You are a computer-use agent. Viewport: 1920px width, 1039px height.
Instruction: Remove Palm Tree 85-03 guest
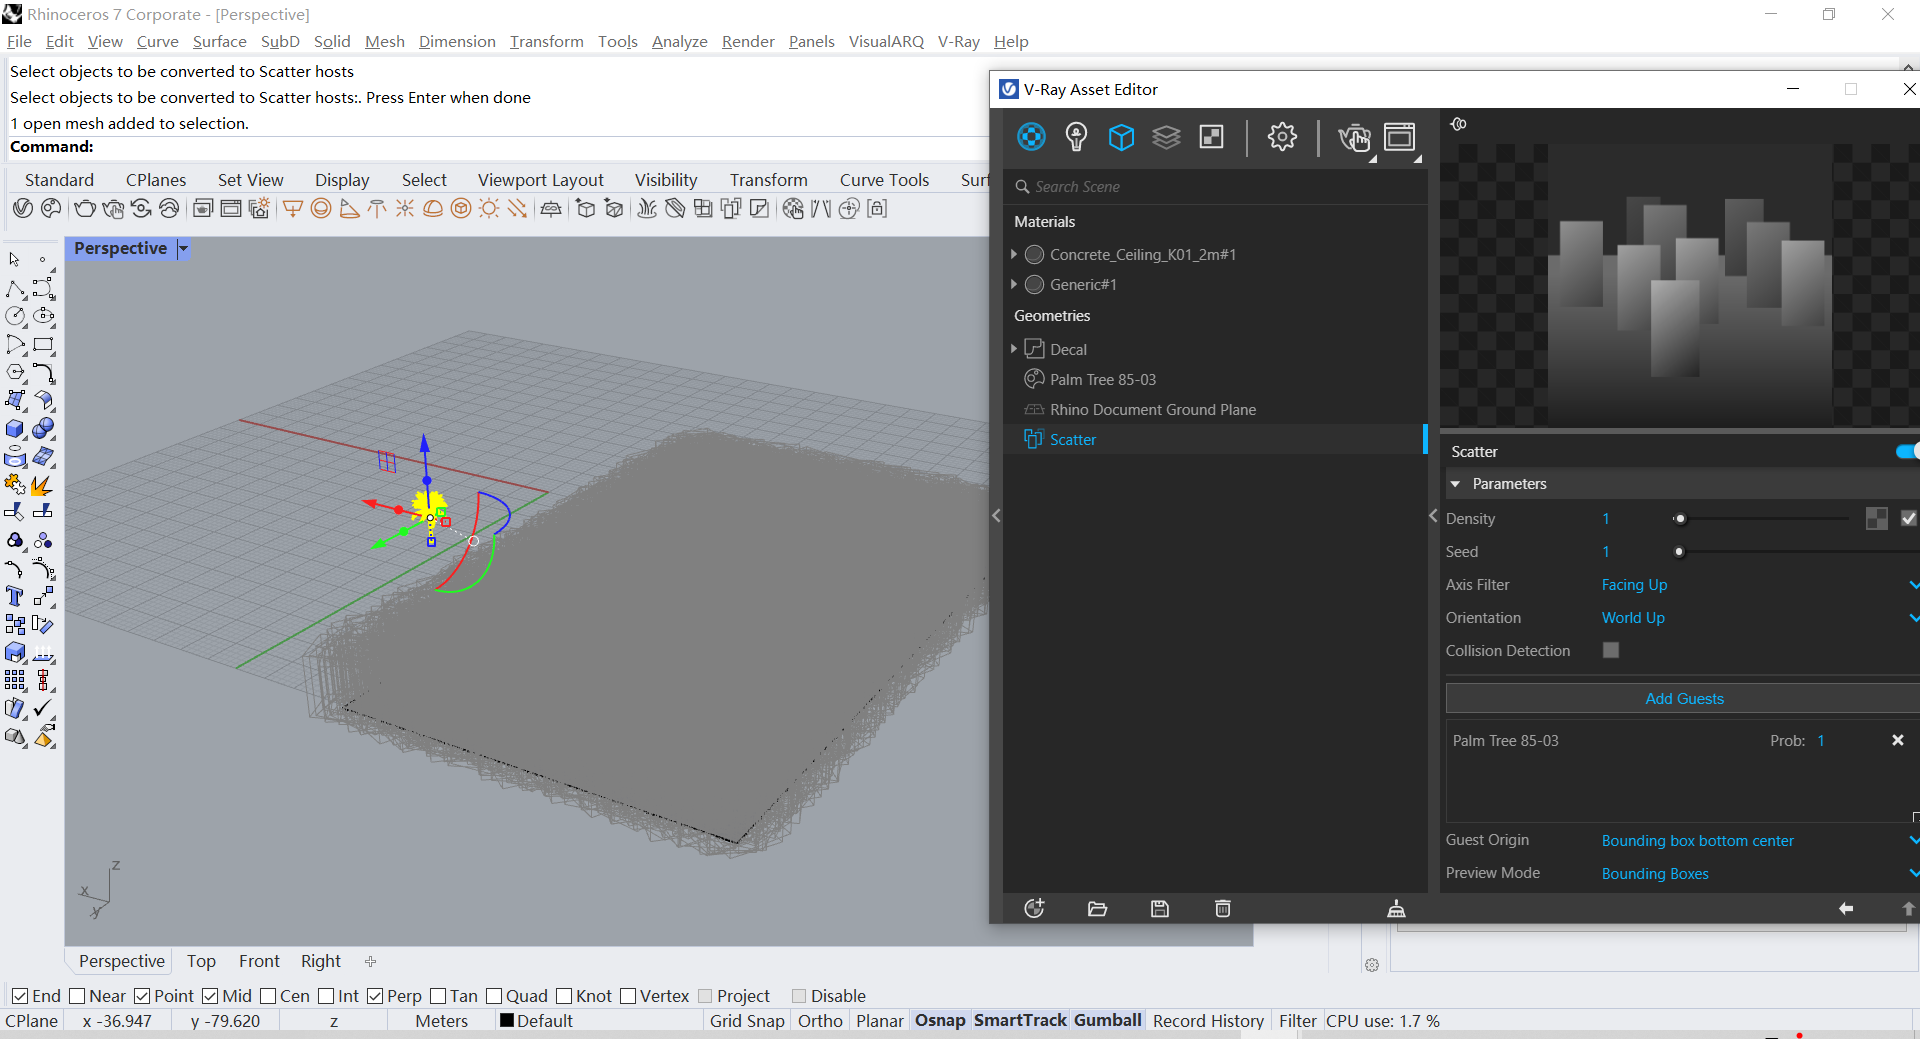click(1897, 740)
